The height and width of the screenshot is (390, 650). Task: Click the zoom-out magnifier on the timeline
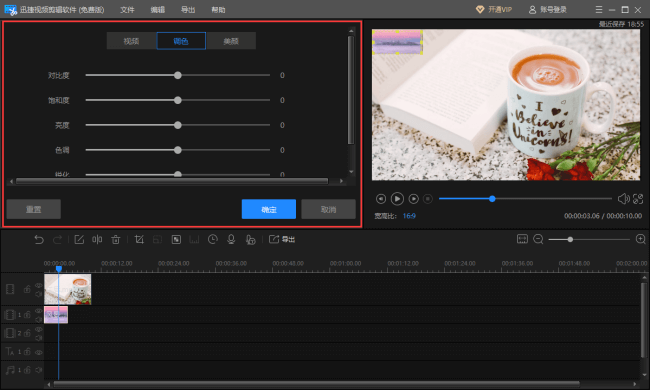click(538, 239)
